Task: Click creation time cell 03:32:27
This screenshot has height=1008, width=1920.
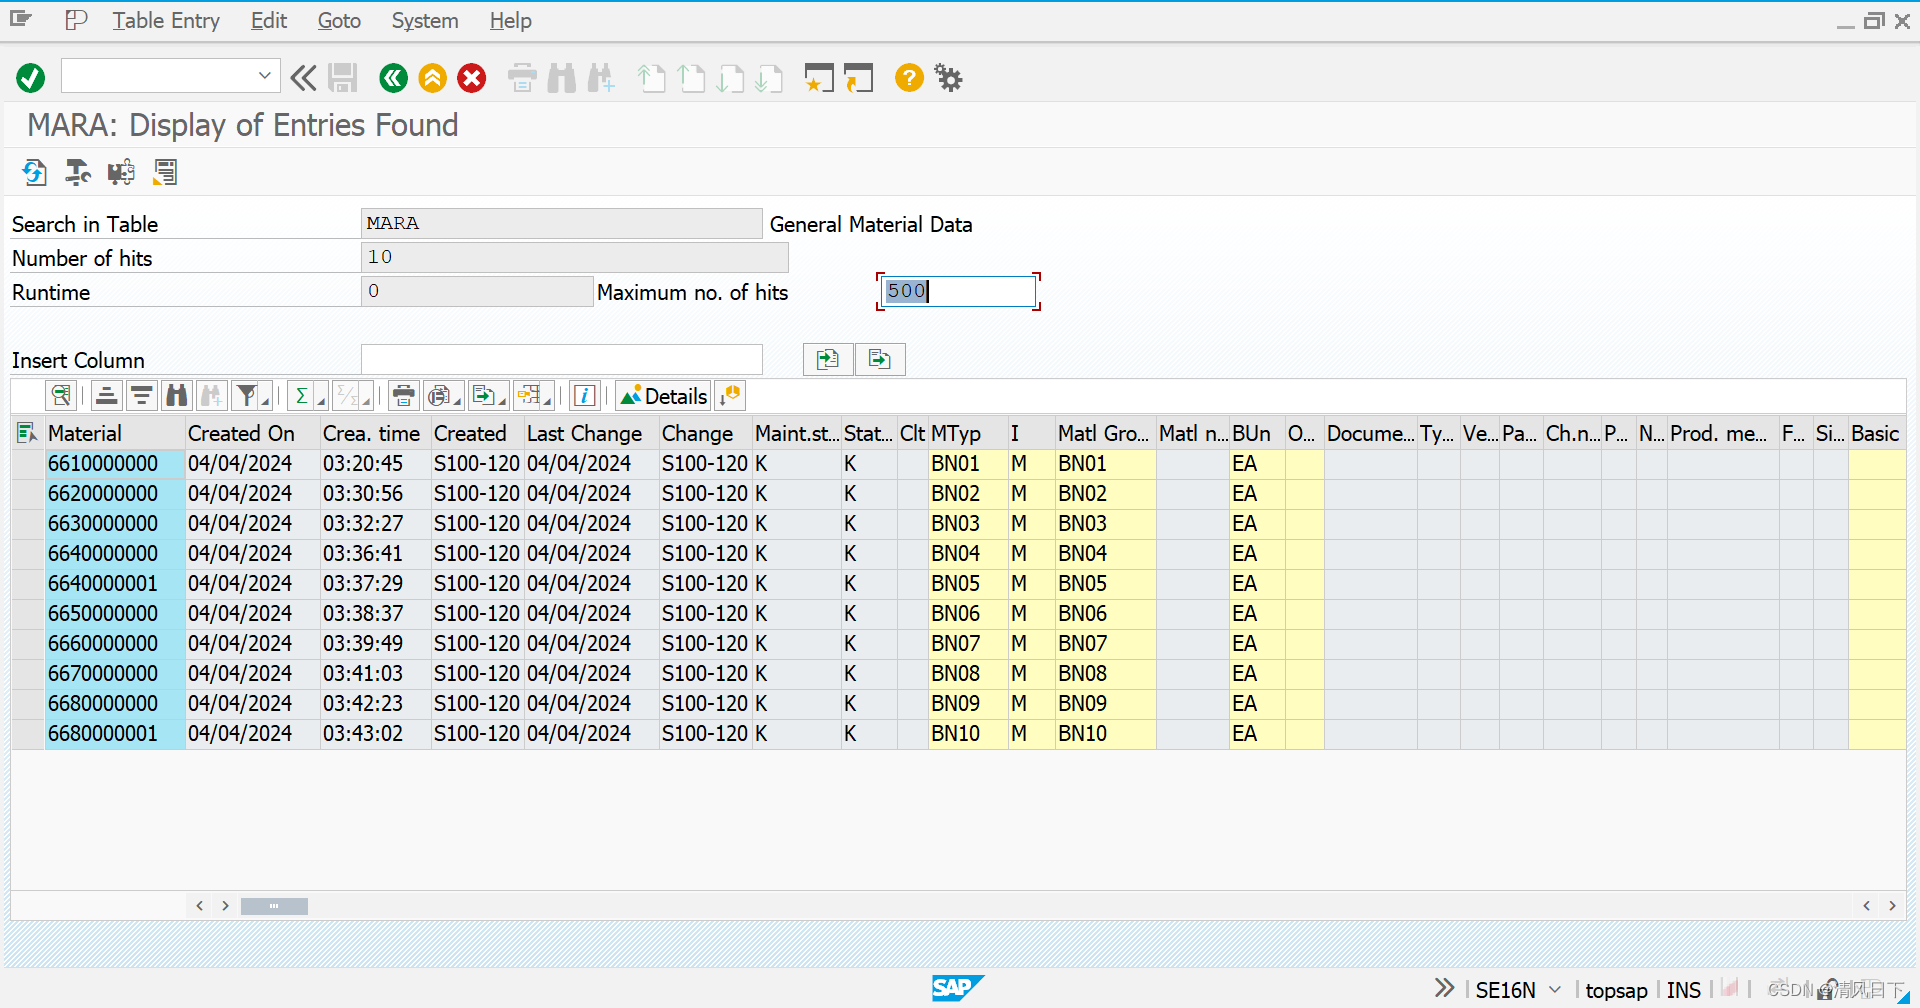Action: tap(375, 523)
